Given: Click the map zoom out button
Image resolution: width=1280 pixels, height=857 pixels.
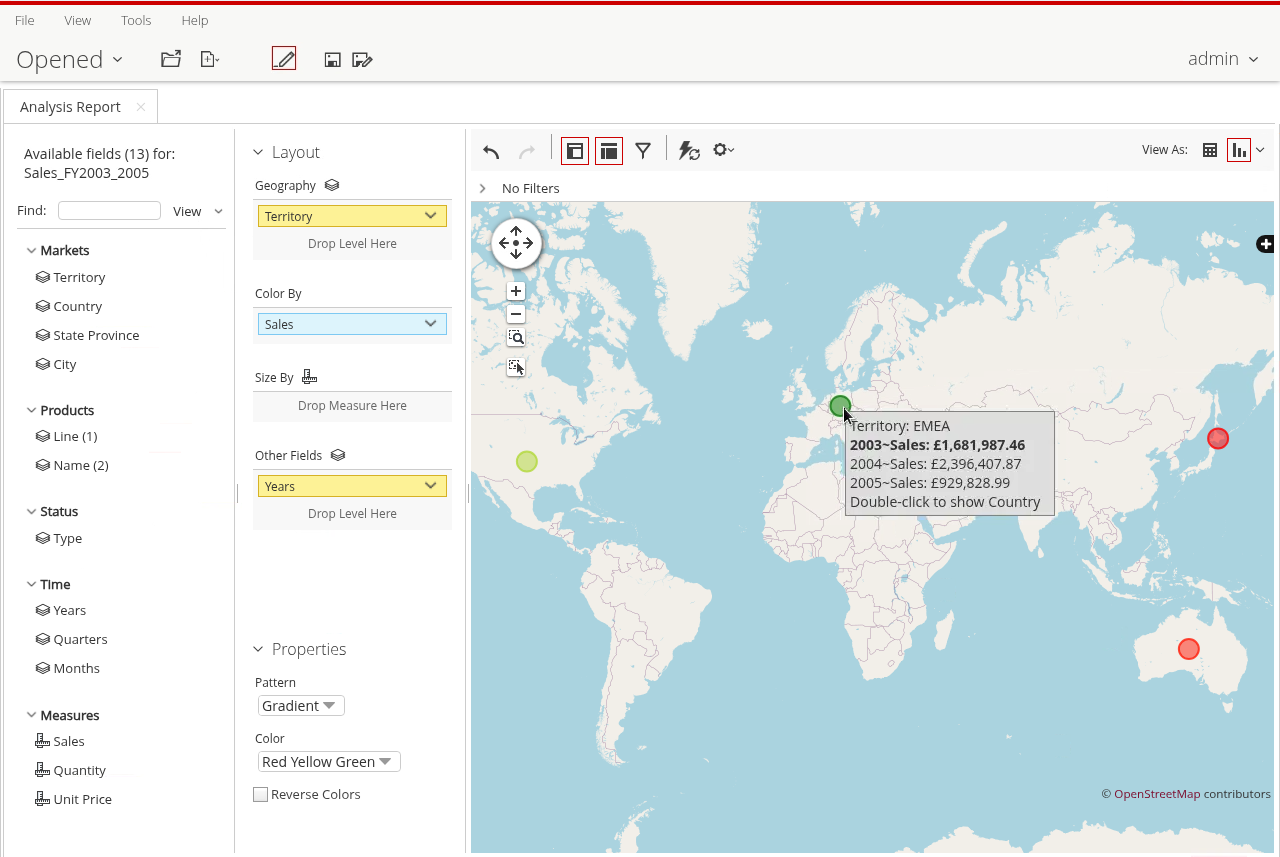Looking at the screenshot, I should pyautogui.click(x=516, y=314).
